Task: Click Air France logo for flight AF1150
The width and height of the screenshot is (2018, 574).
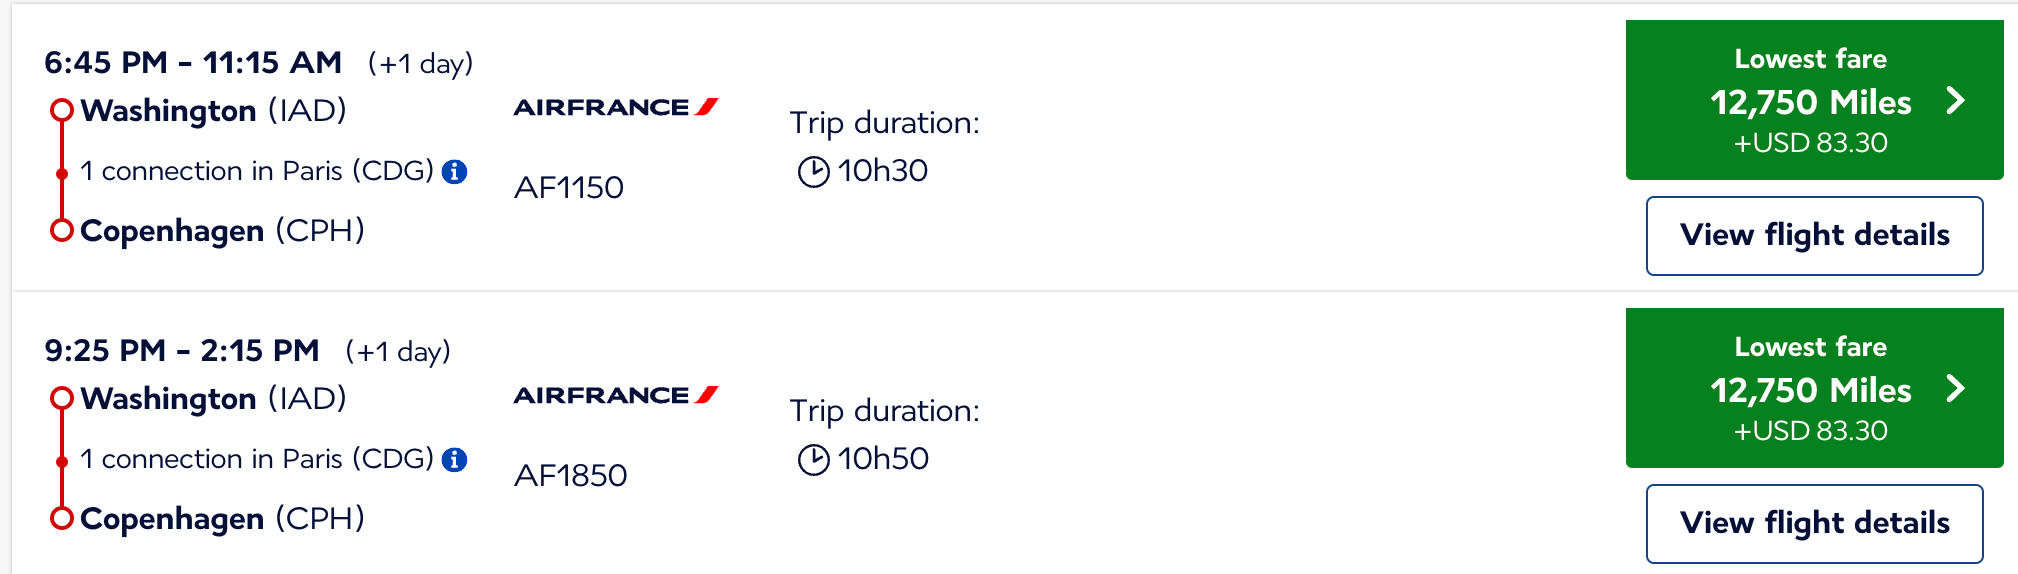Action: pos(616,107)
